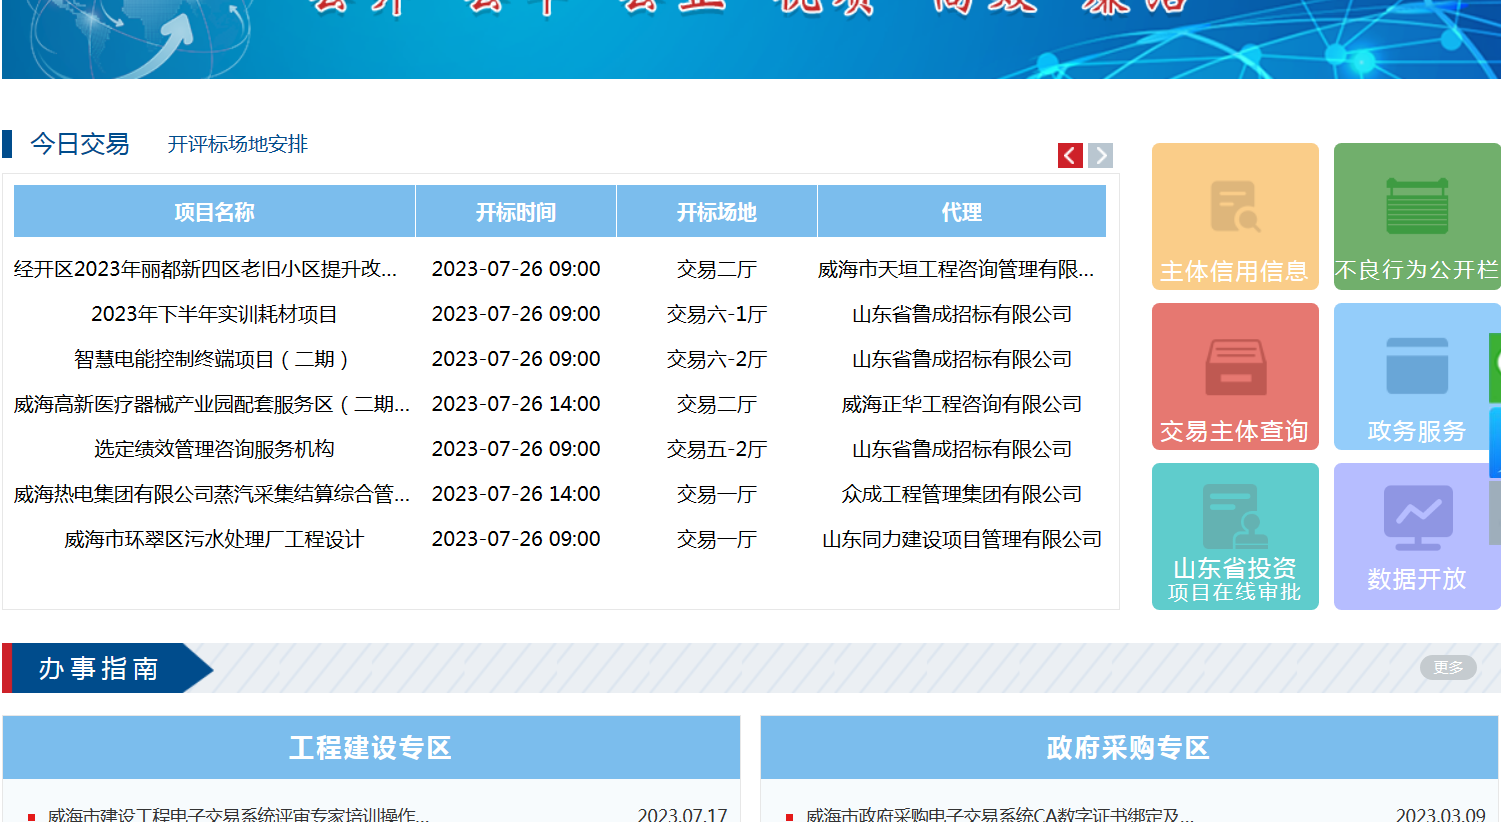The height and width of the screenshot is (822, 1501).
Task: Open project 威海市环翠区污水处理厂工程设计
Action: click(214, 539)
